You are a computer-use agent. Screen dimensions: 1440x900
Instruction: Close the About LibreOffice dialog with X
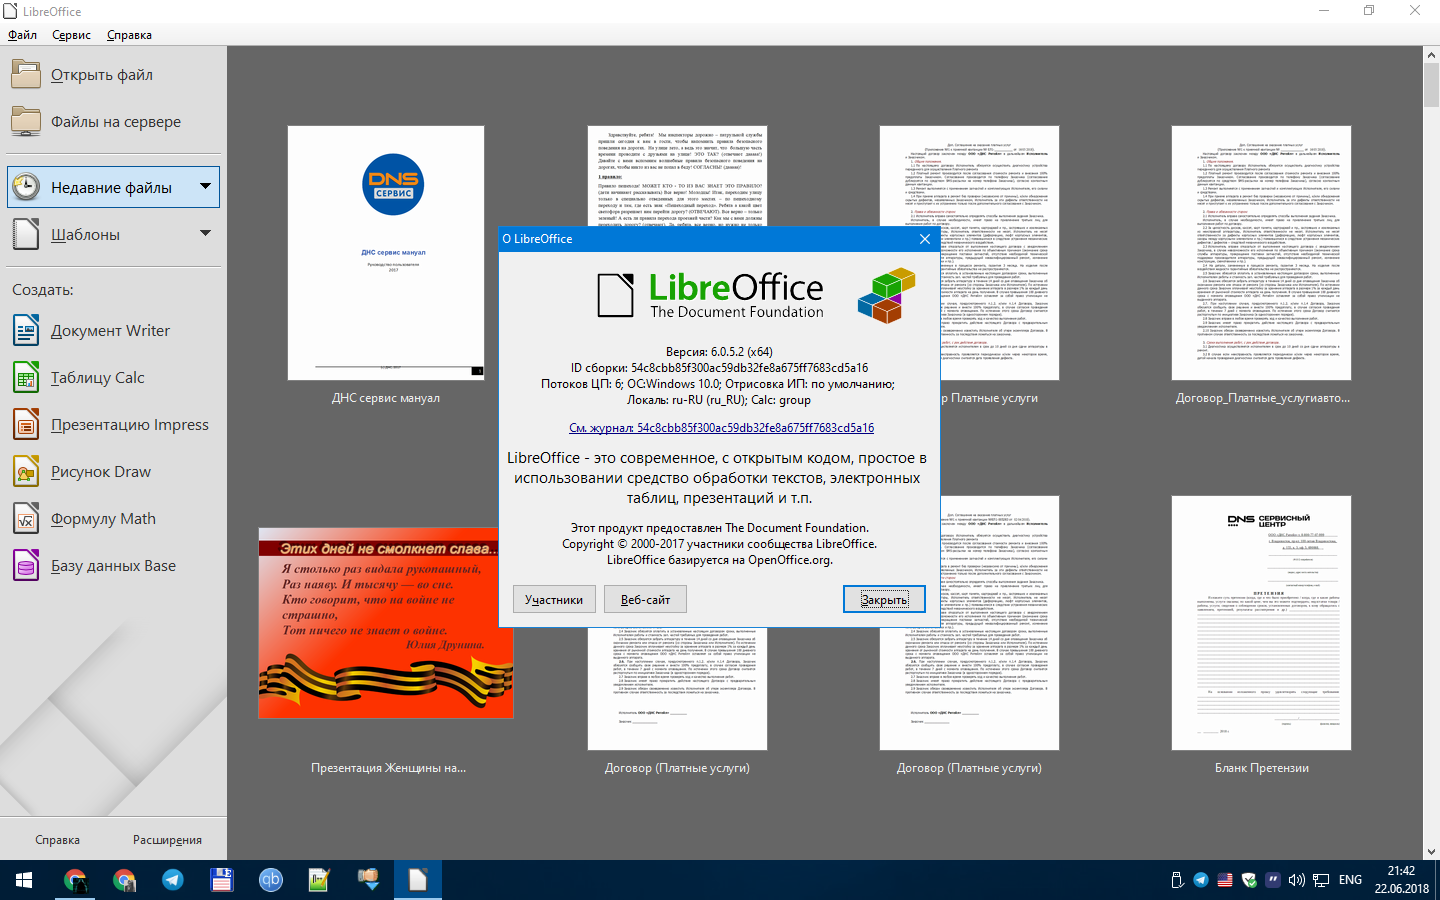coord(925,239)
